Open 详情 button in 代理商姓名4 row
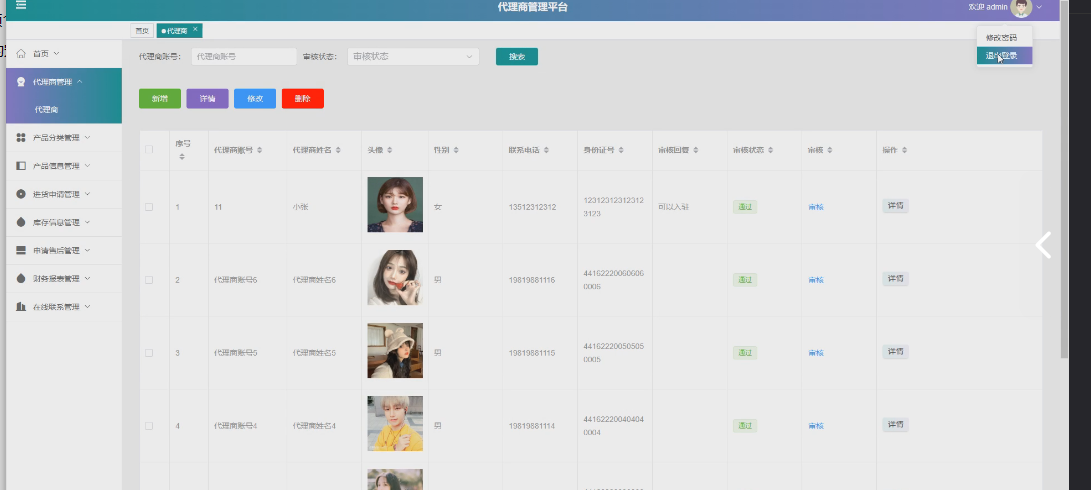The image size is (1091, 490). 895,425
